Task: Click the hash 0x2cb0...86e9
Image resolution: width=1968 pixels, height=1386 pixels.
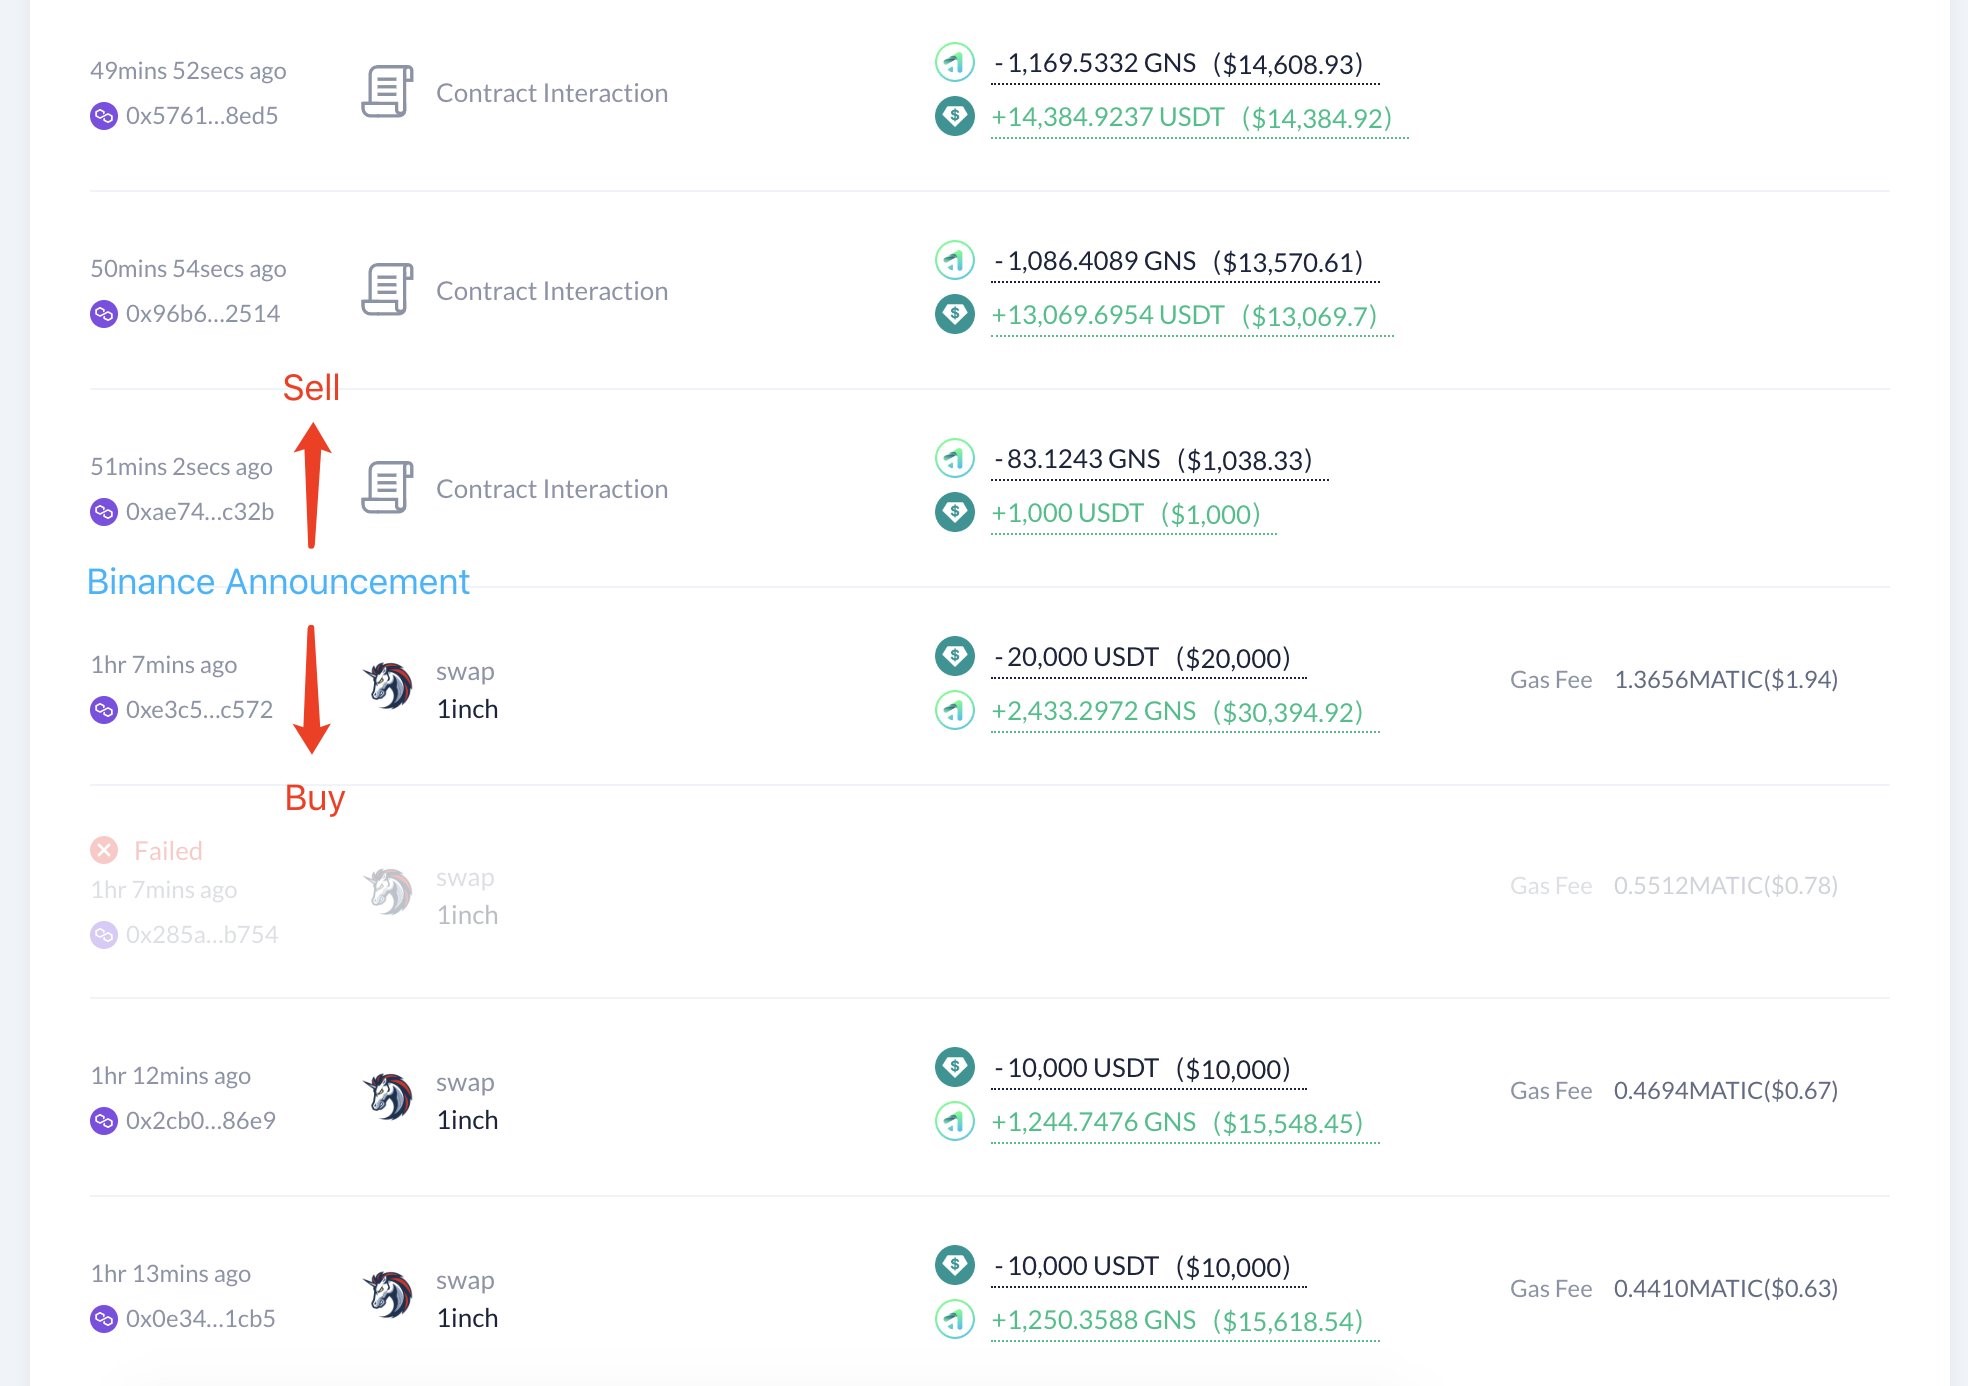Action: [x=201, y=1120]
